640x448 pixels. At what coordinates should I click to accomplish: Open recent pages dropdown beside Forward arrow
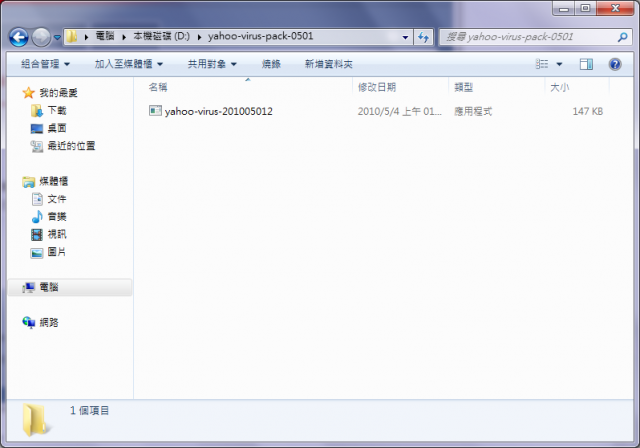pyautogui.click(x=57, y=37)
